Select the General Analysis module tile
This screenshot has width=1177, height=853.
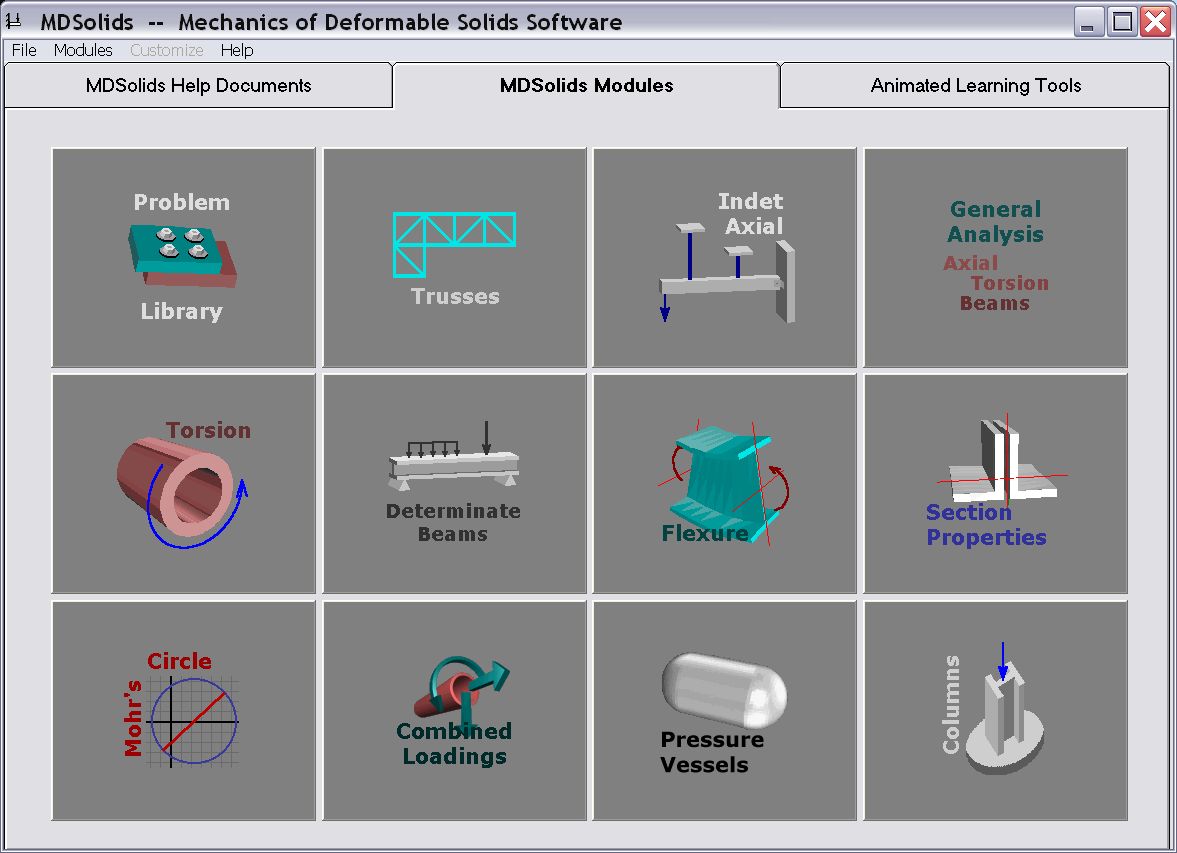click(x=996, y=258)
